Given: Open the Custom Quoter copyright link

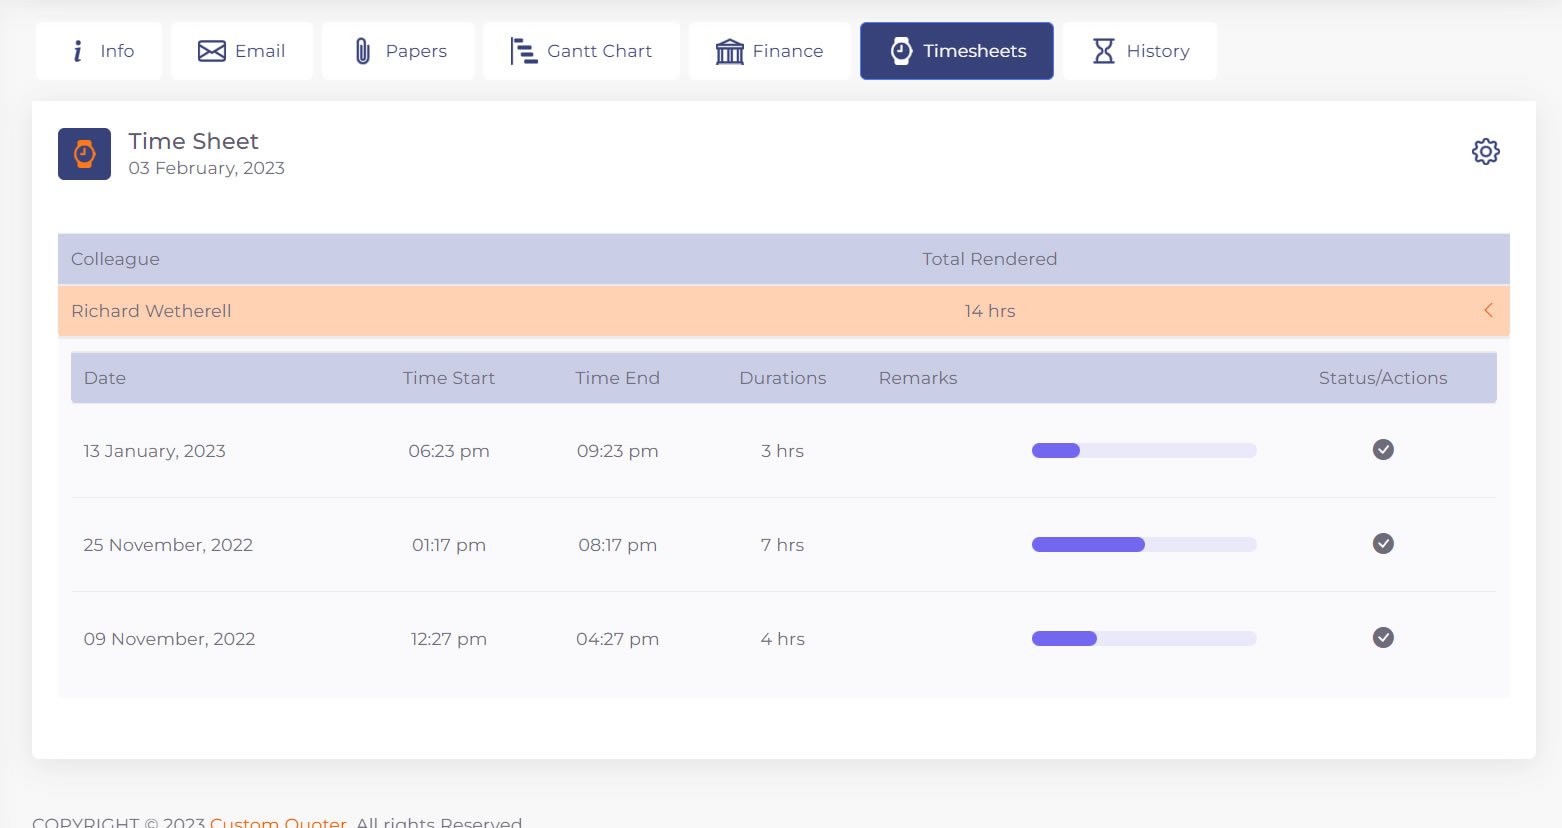Looking at the screenshot, I should click(x=277, y=821).
